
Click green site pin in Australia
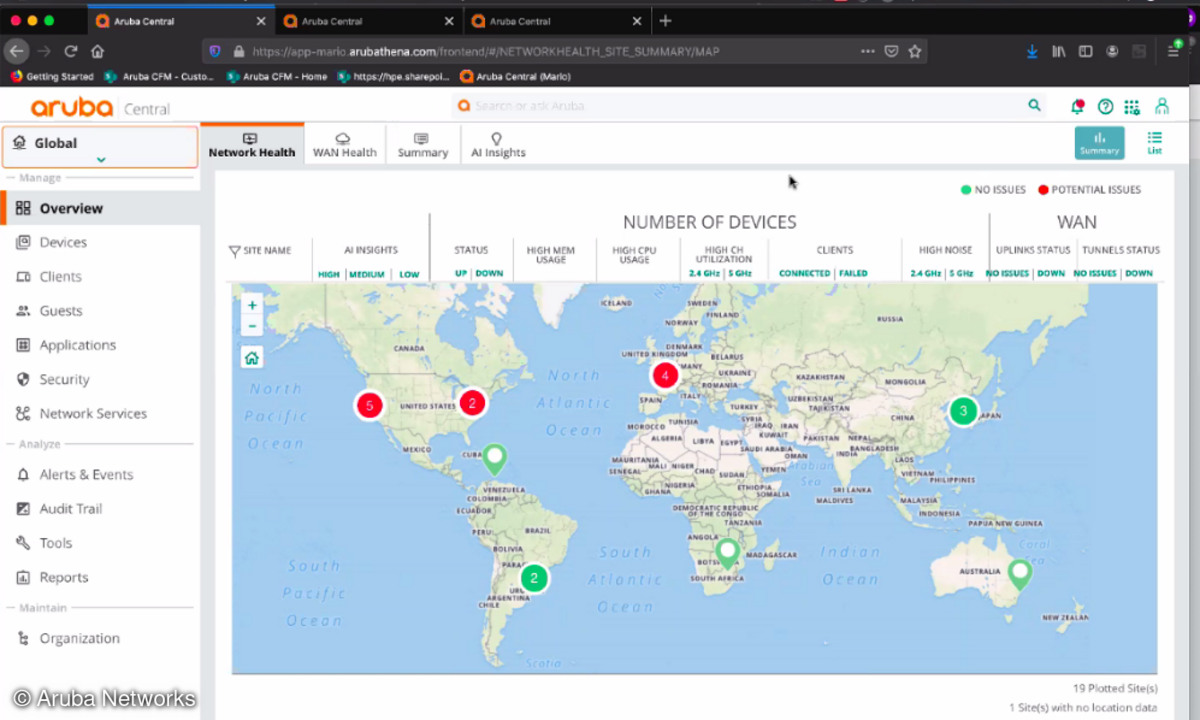tap(1019, 574)
